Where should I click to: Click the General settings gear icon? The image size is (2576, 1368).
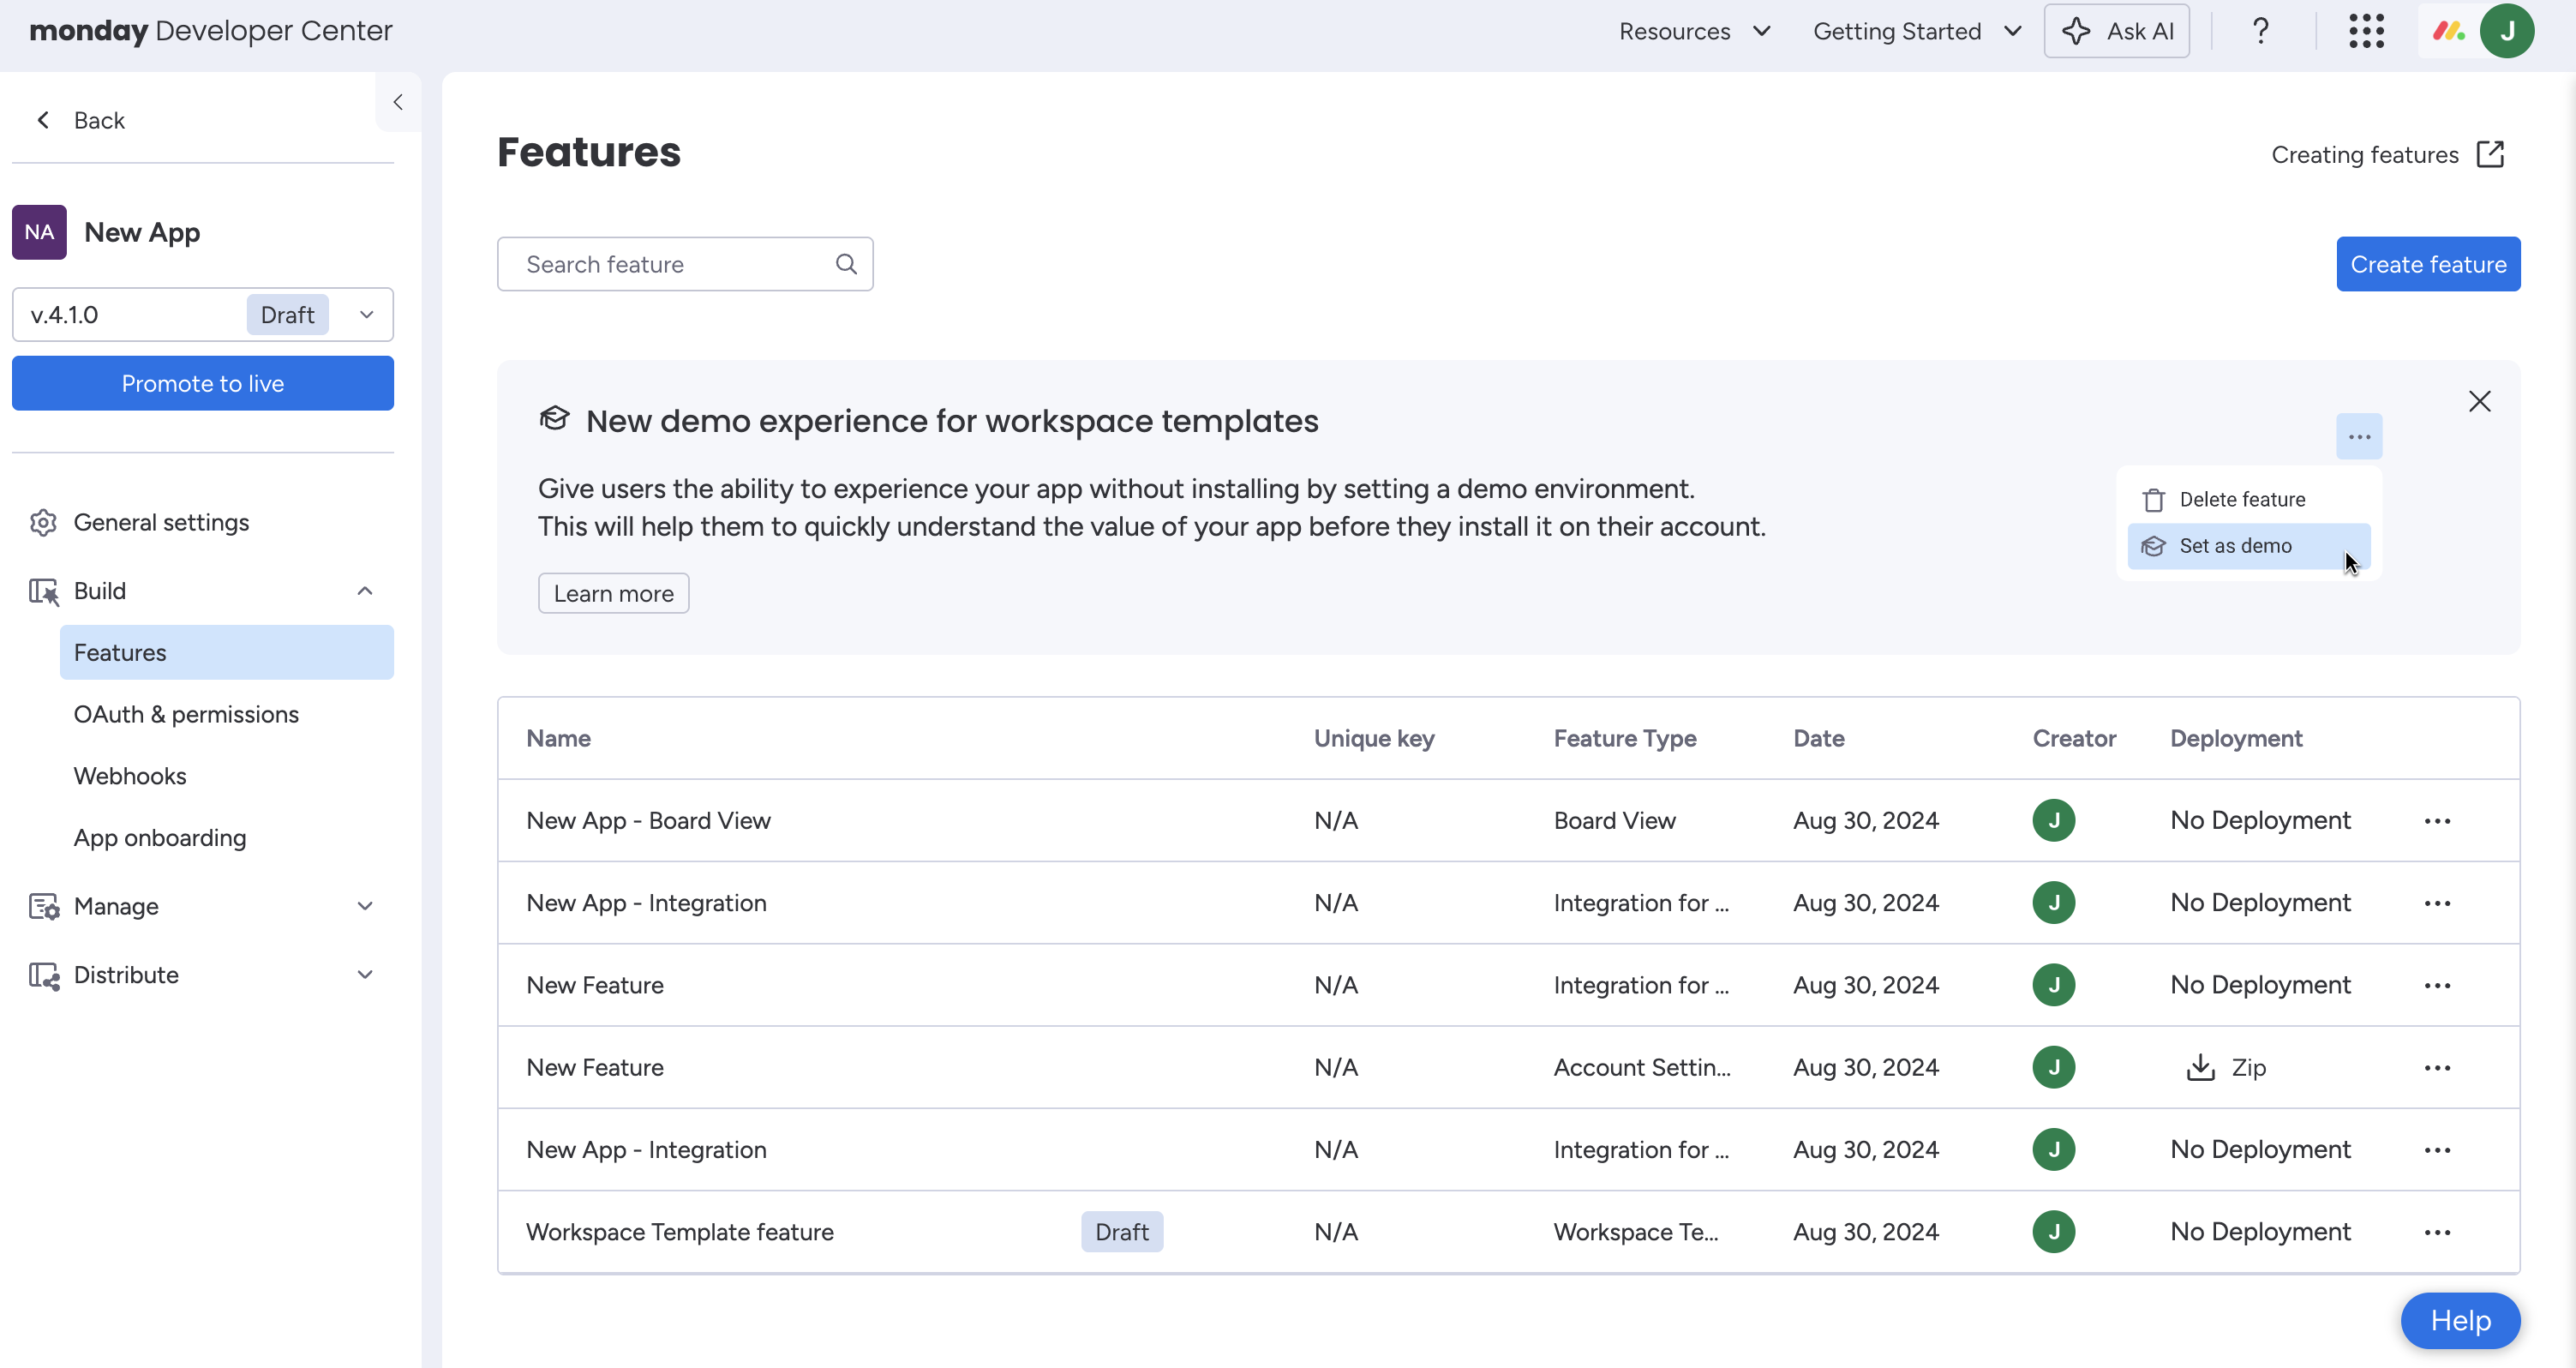tap(43, 522)
